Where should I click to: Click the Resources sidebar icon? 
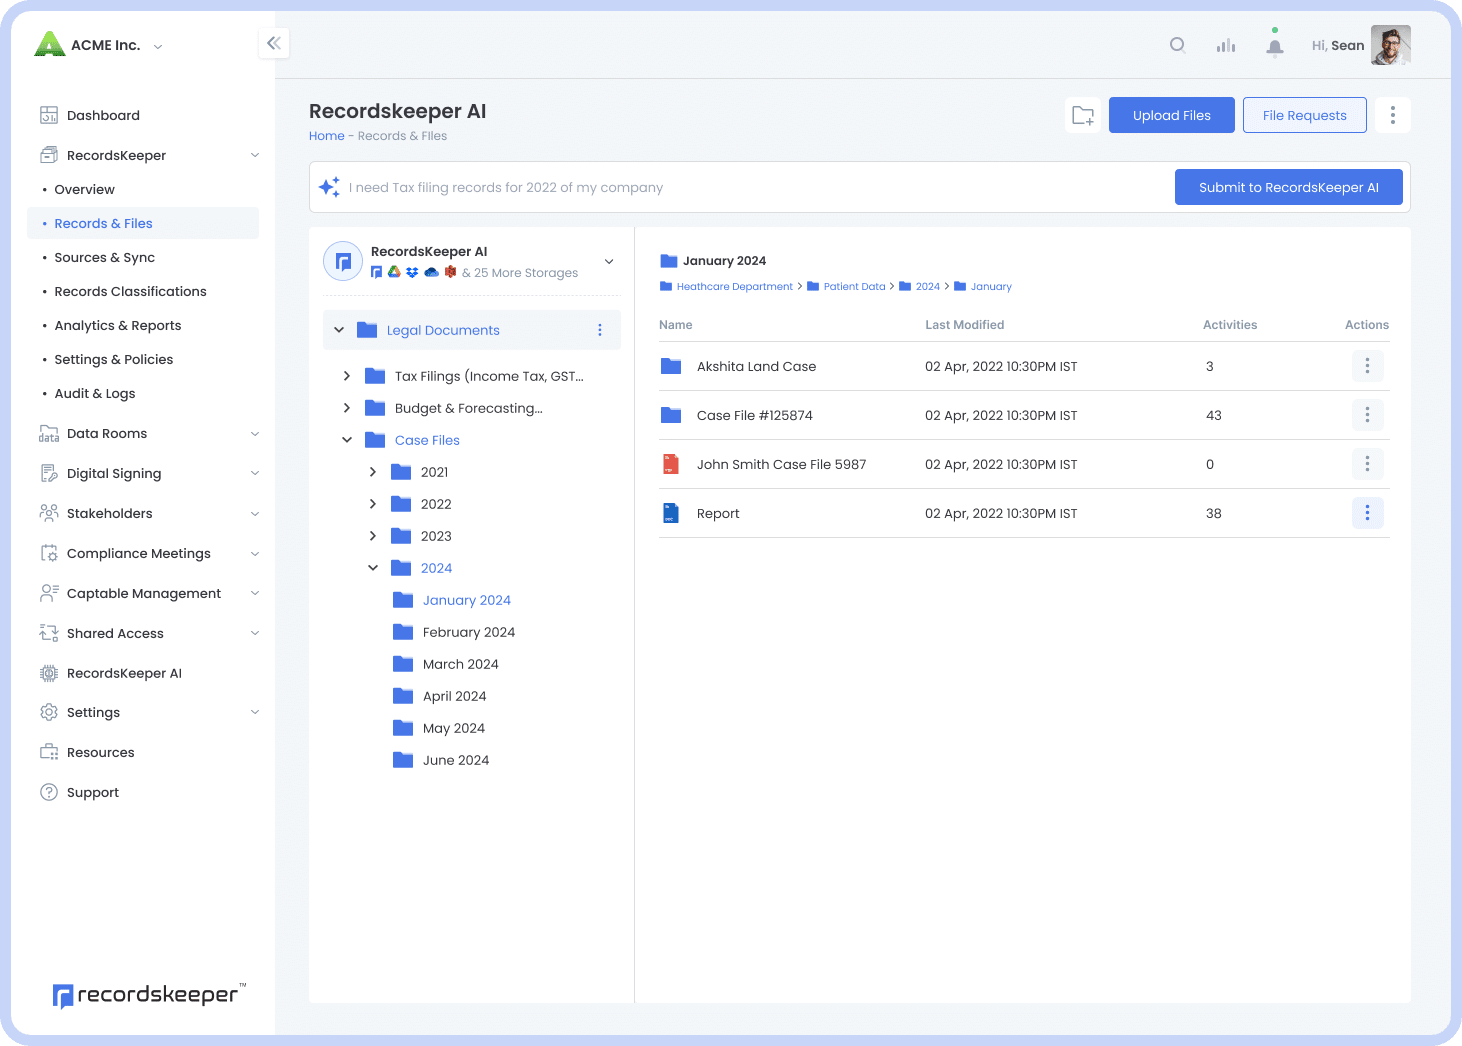(49, 752)
